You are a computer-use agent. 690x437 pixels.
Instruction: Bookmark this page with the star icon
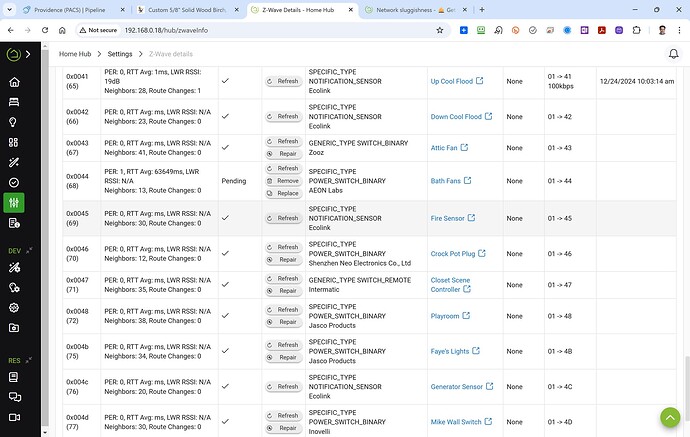click(x=440, y=30)
